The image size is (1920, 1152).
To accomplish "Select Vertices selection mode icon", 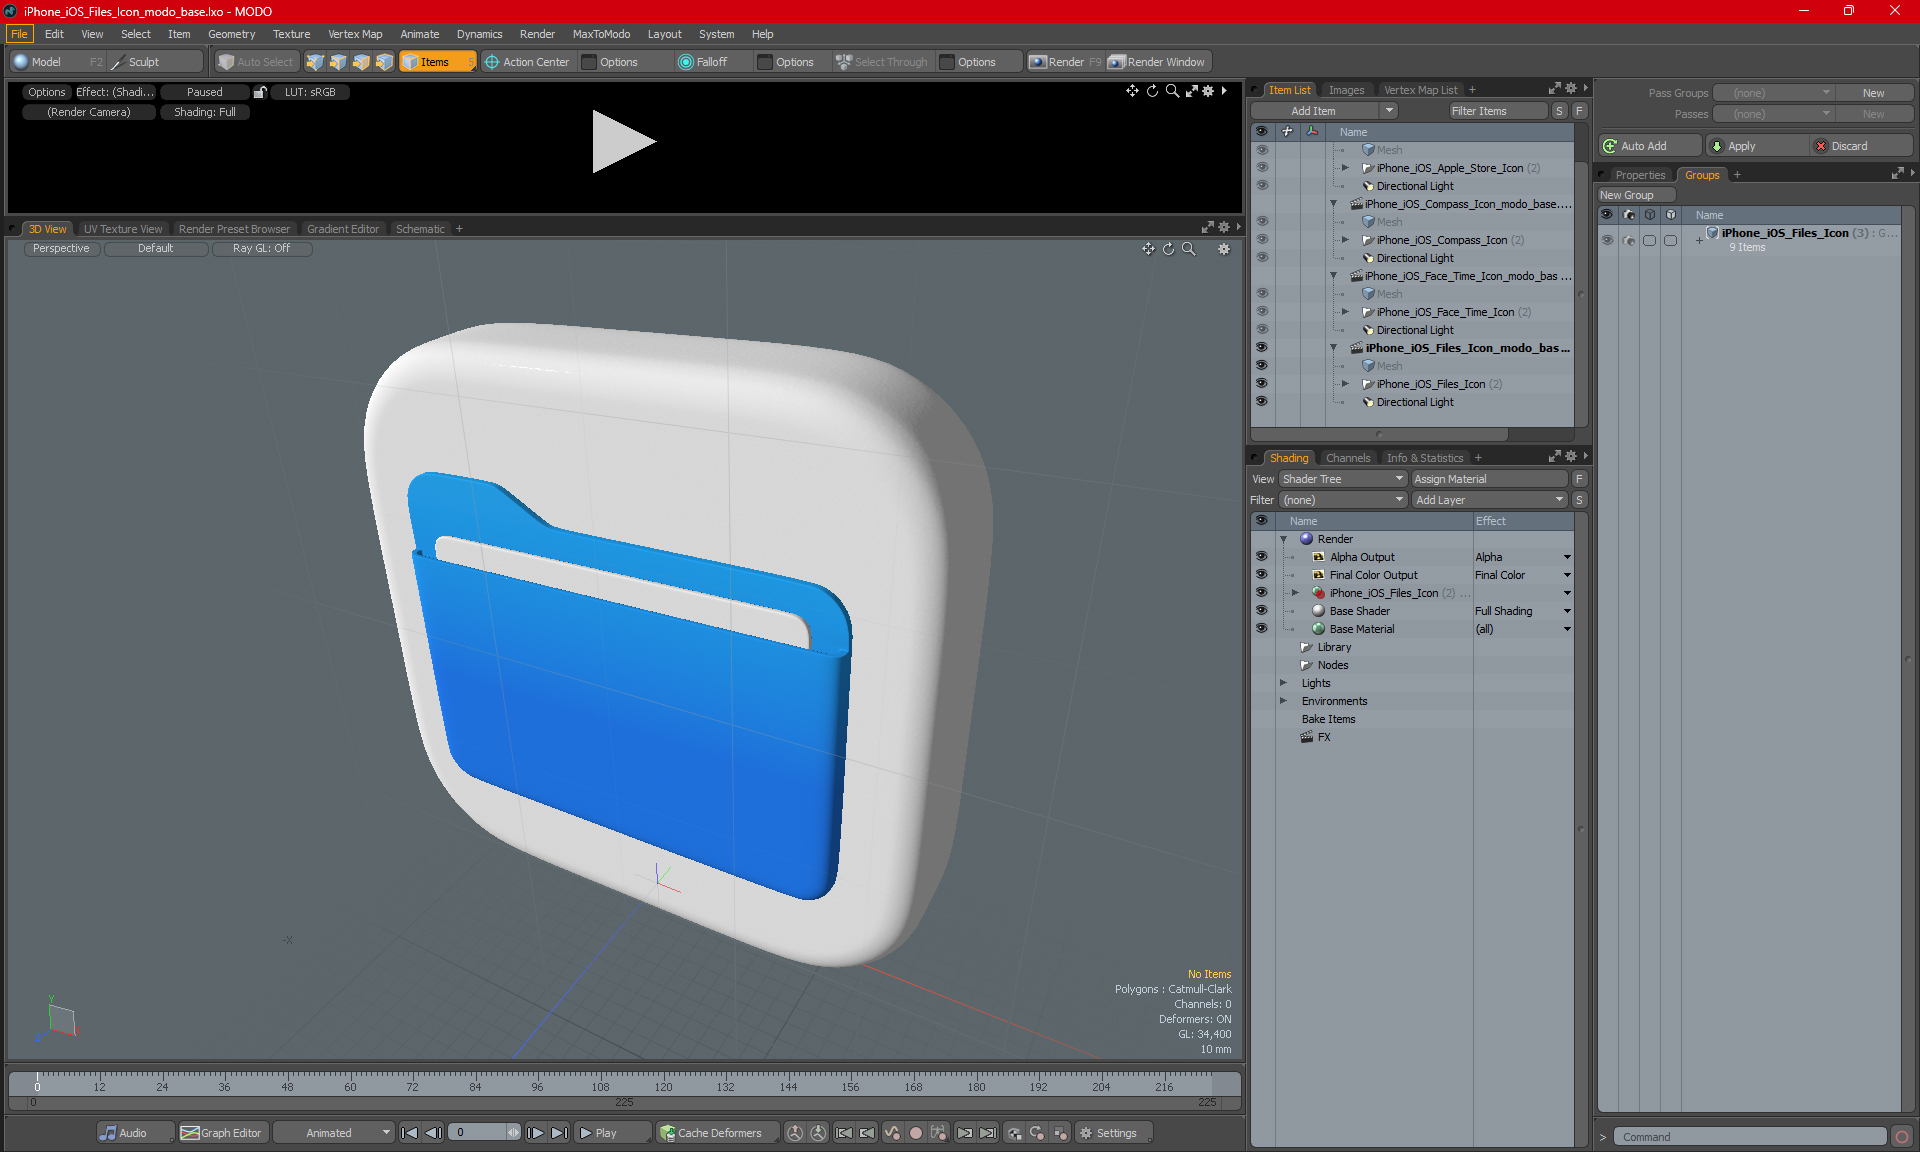I will pyautogui.click(x=315, y=62).
